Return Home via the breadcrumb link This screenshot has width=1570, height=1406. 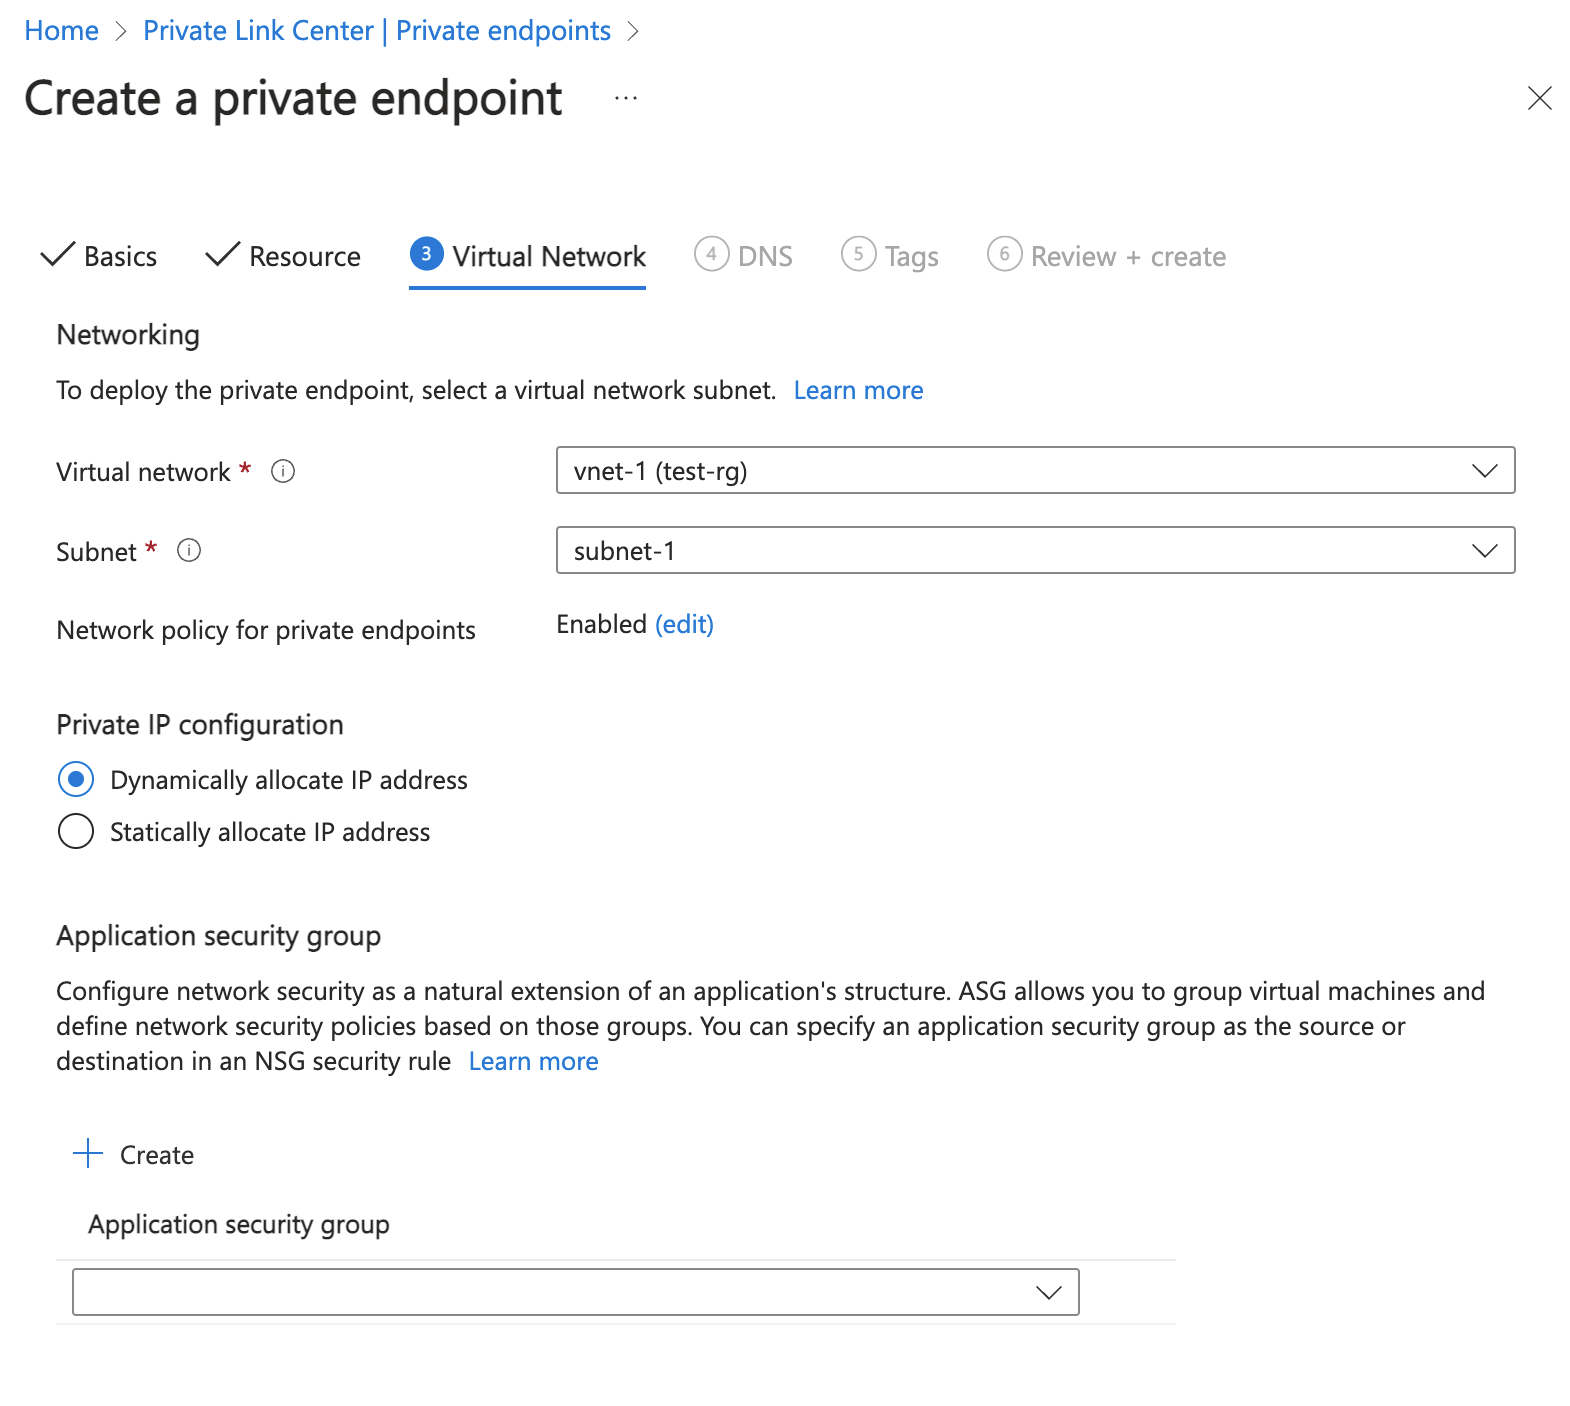point(61,30)
